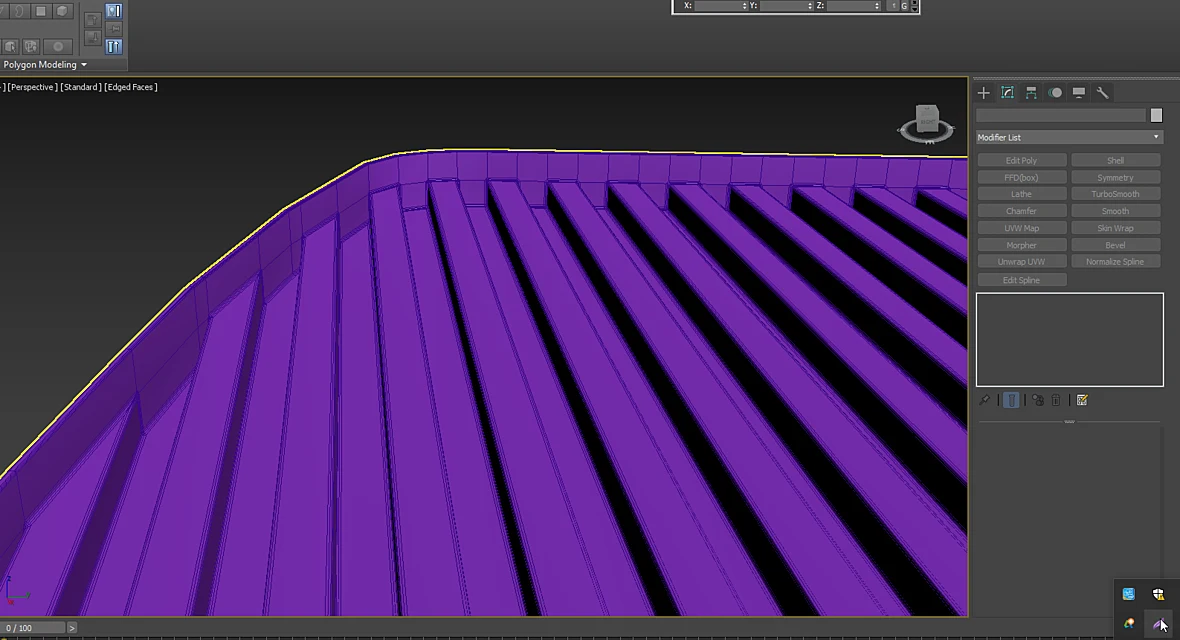The image size is (1180, 640).
Task: Click the ViewCube navigation widget
Action: click(x=926, y=124)
